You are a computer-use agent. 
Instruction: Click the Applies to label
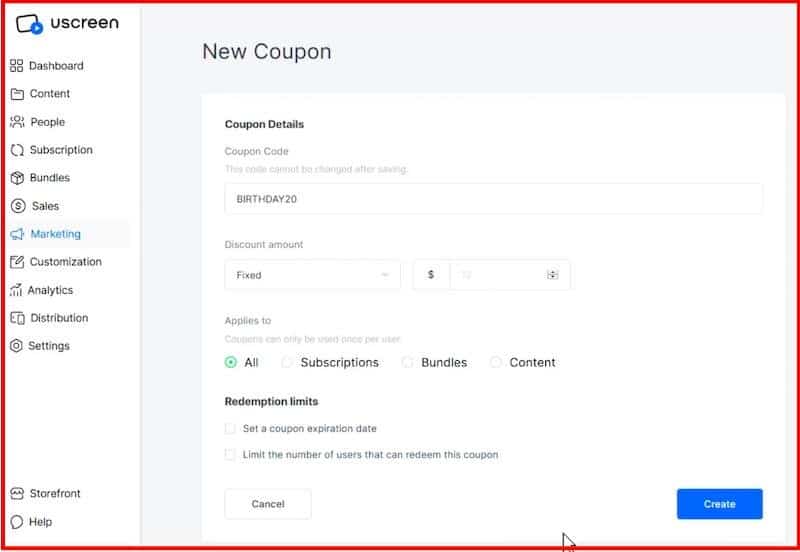(x=247, y=320)
